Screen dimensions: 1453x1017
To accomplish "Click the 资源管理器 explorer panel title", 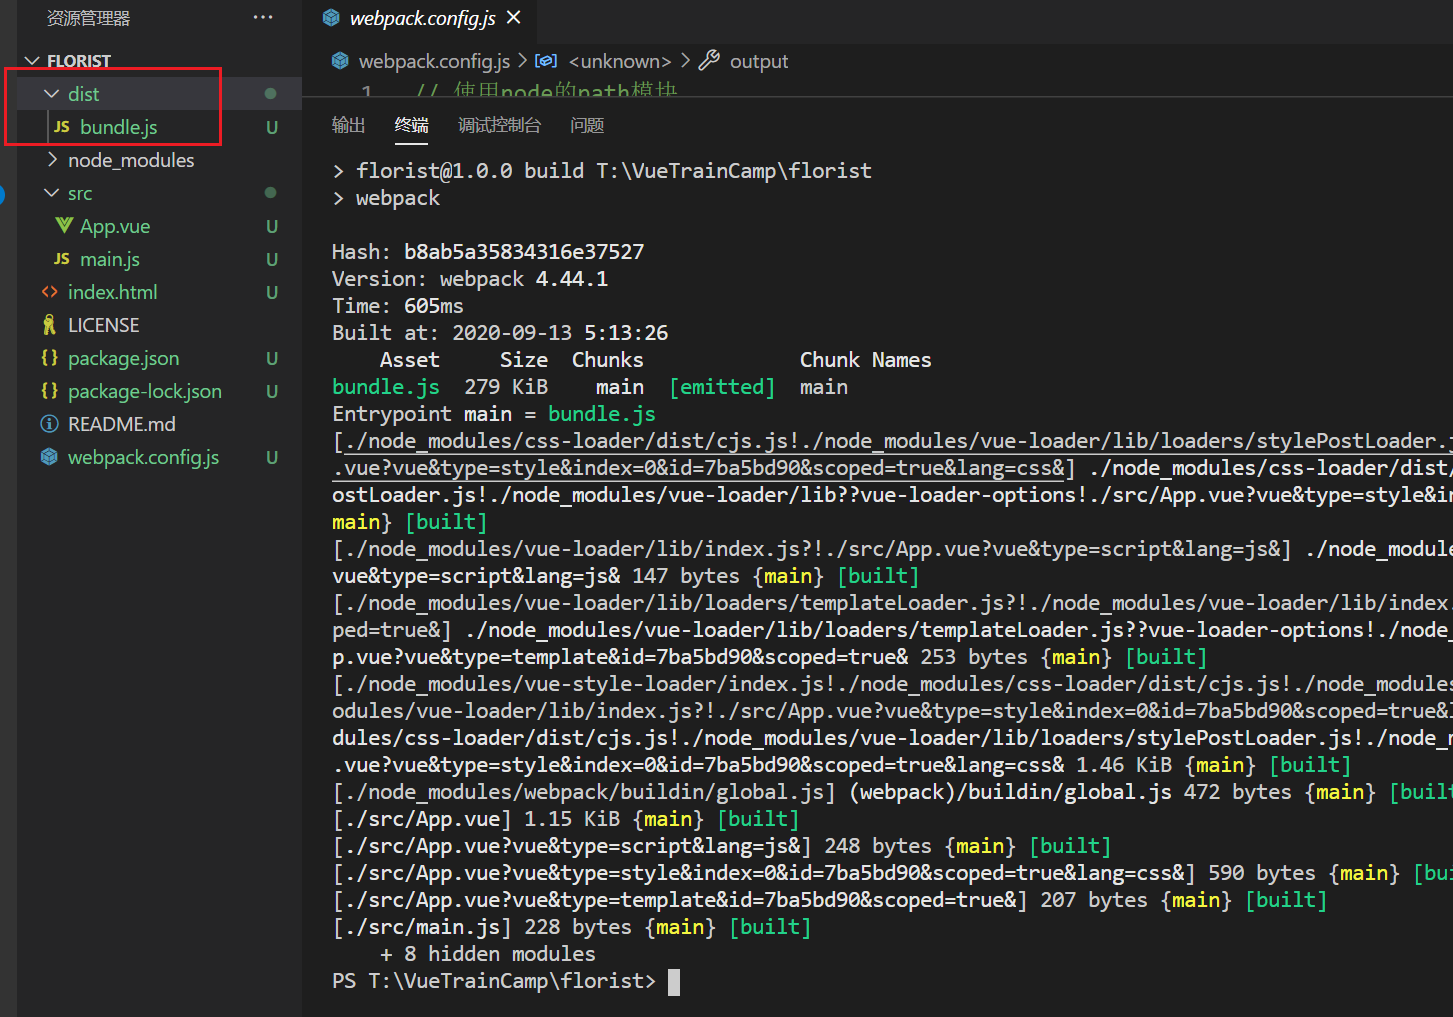I will 89,18.
